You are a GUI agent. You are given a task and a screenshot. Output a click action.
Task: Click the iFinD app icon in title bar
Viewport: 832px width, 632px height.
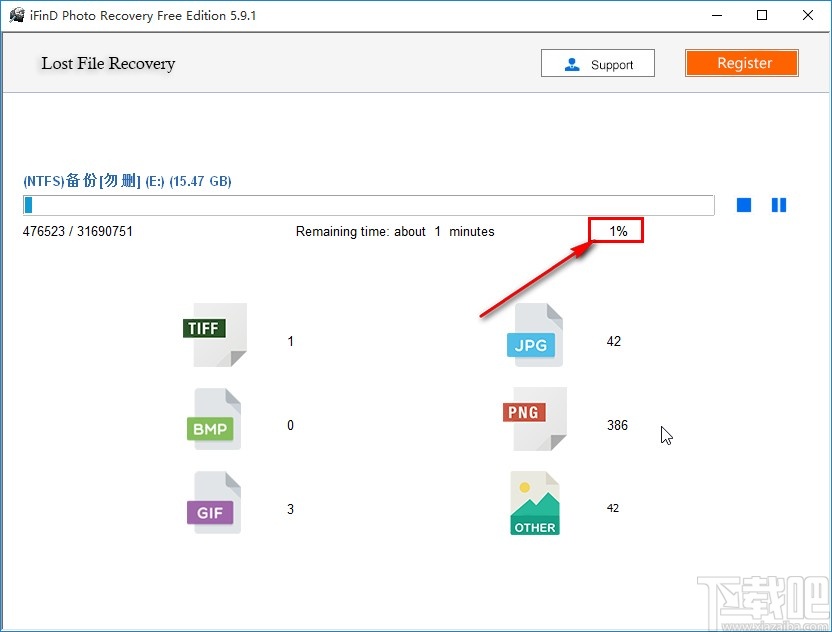coord(17,15)
